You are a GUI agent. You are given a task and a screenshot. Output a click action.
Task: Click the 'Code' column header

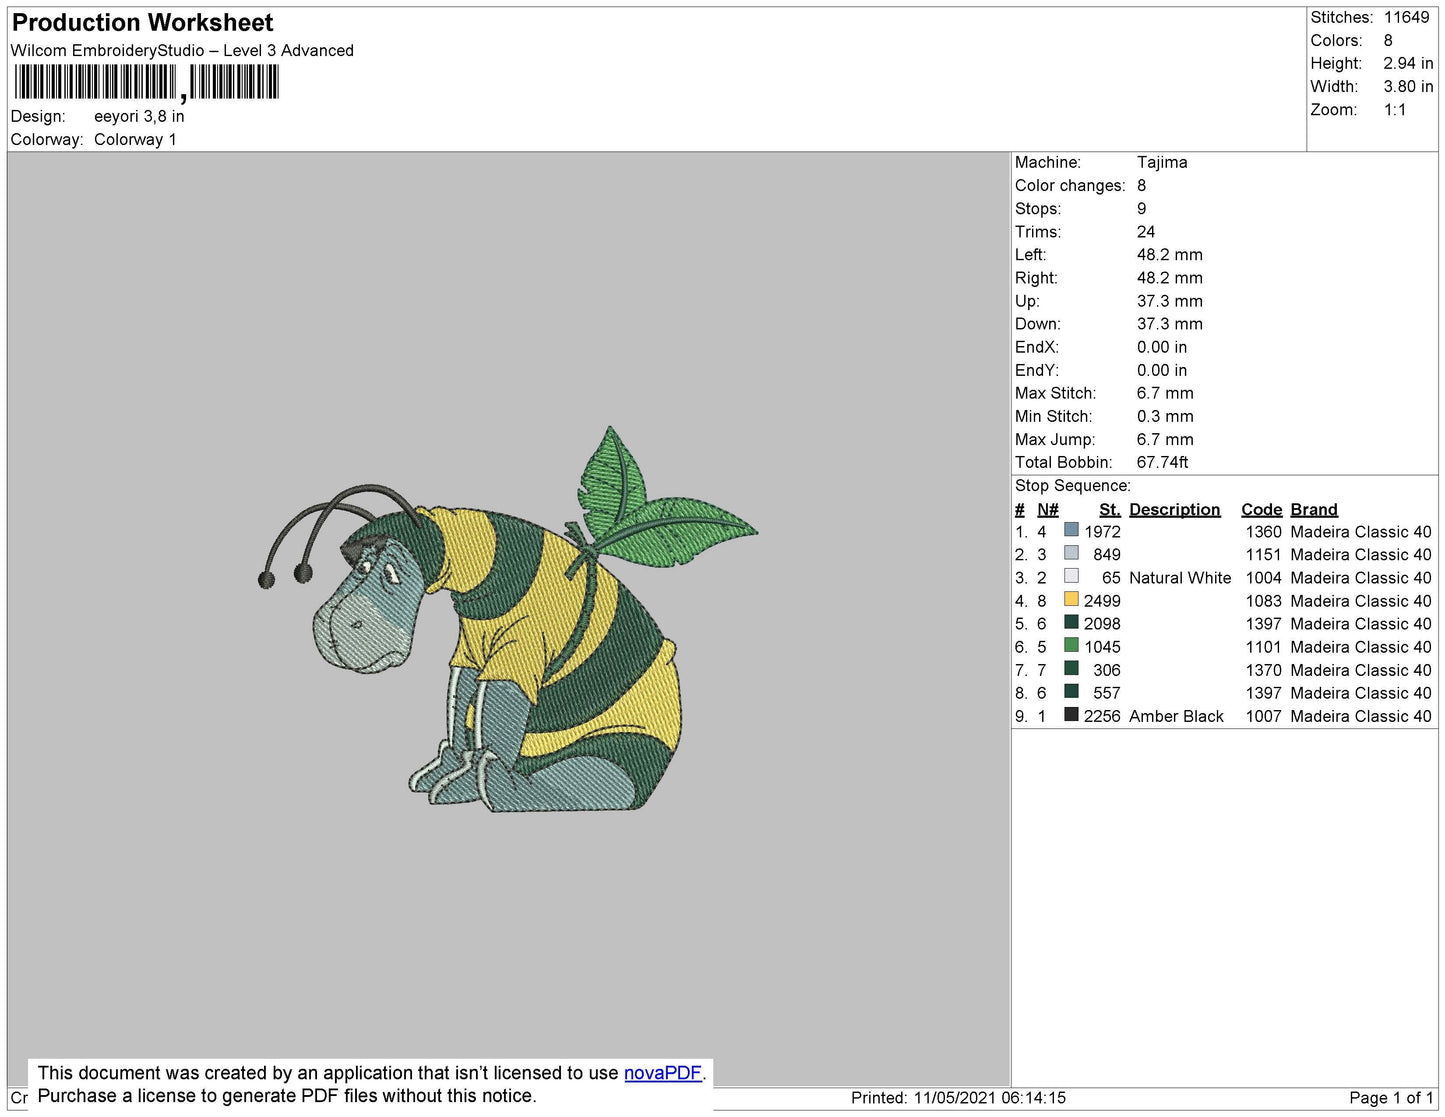(x=1262, y=510)
